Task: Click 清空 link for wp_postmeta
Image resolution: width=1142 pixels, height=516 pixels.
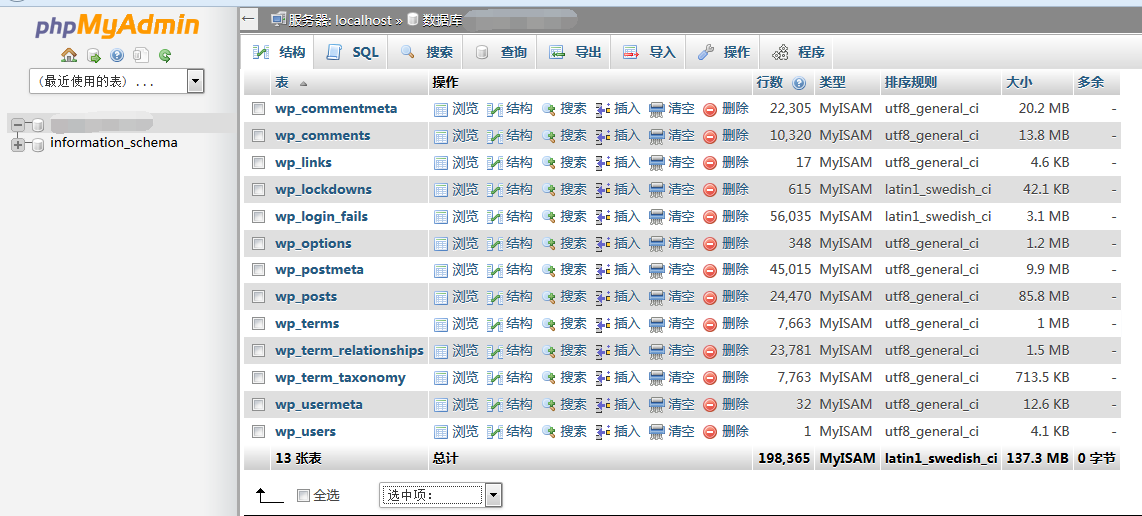Action: pyautogui.click(x=682, y=270)
